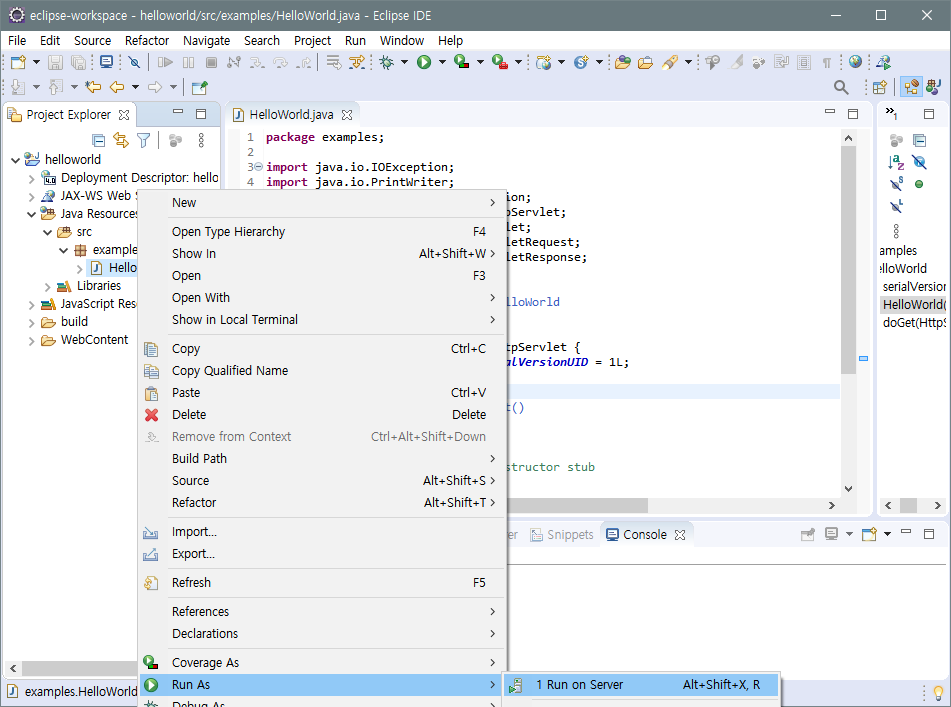Image resolution: width=951 pixels, height=707 pixels.
Task: Click the New wizard toolbar icon
Action: (19, 62)
